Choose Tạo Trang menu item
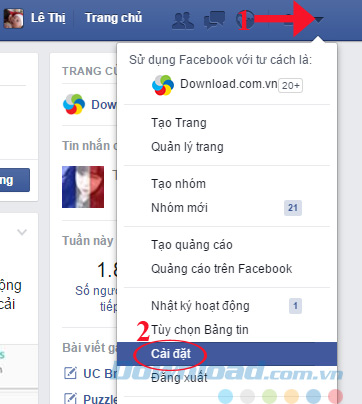 179,123
